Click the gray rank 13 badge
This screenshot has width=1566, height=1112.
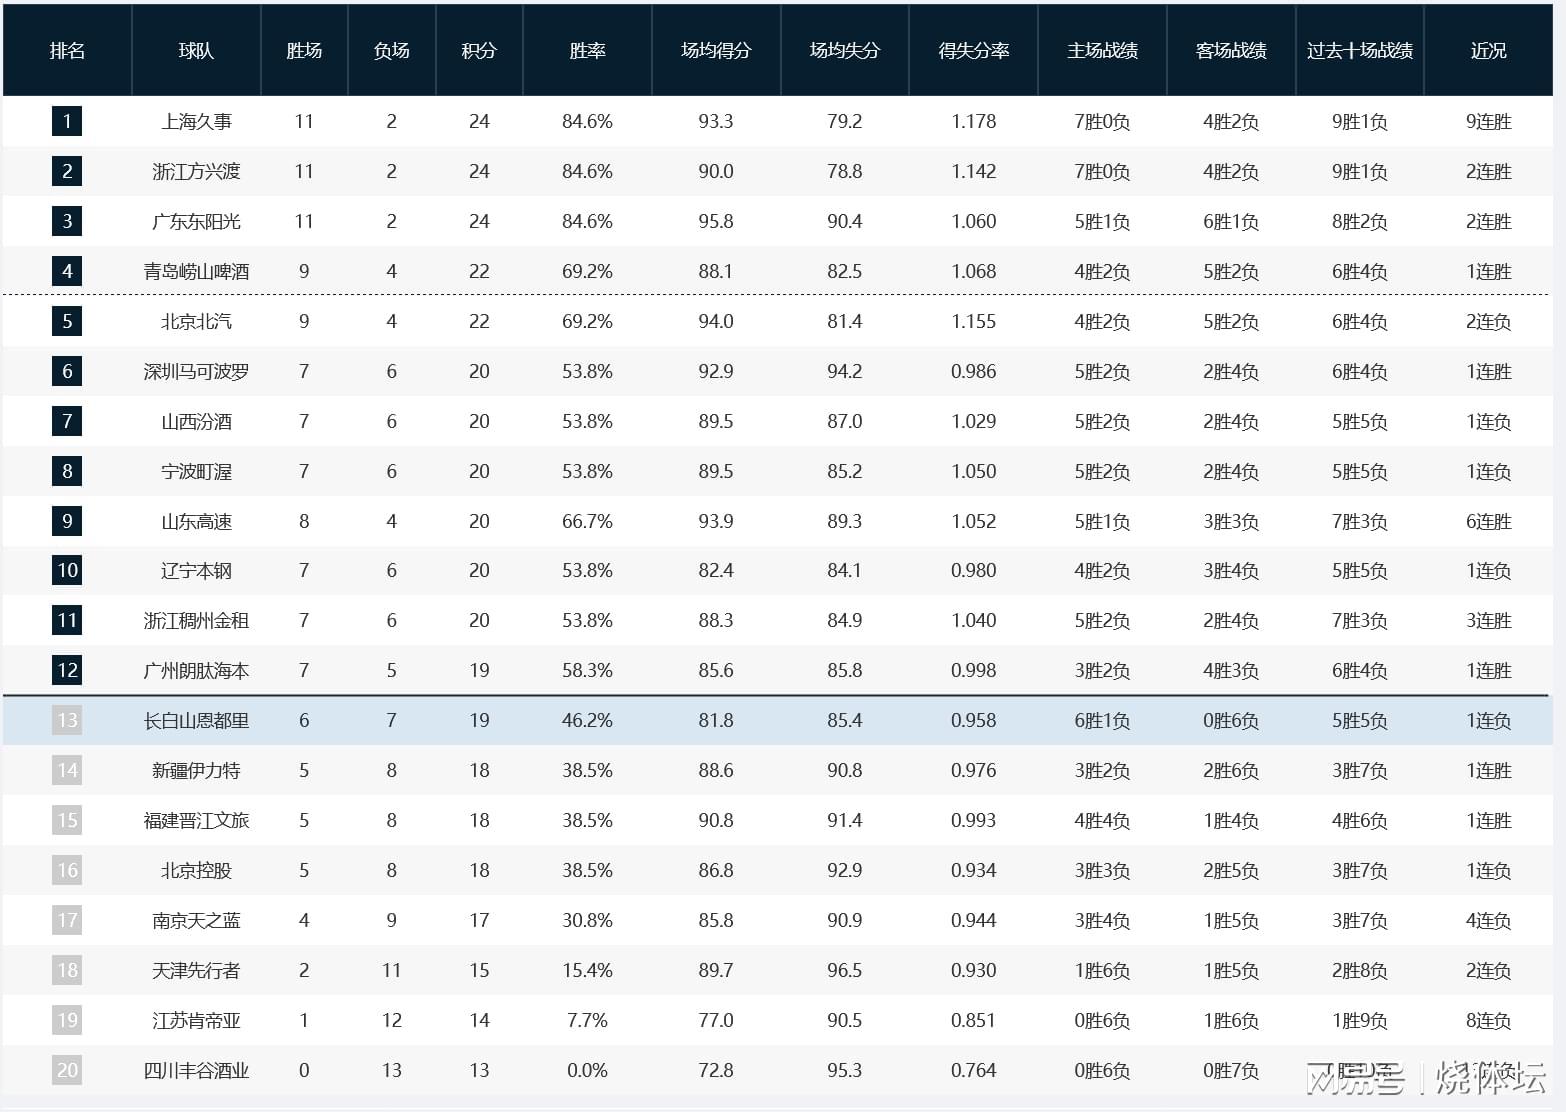(67, 720)
